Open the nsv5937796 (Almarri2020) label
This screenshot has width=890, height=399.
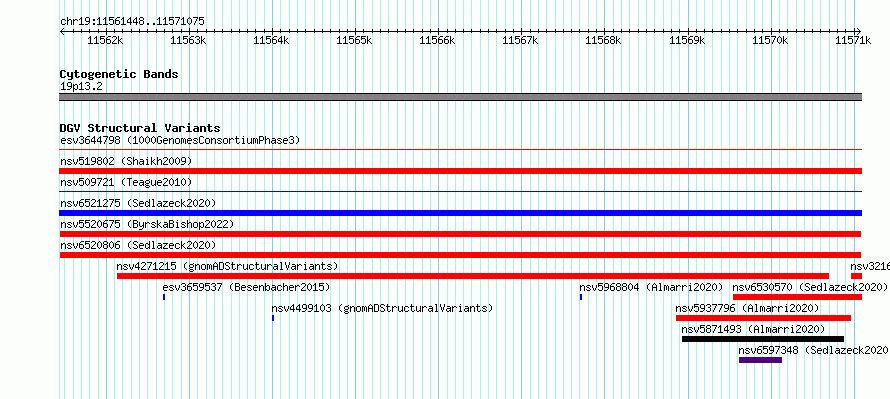pos(748,308)
